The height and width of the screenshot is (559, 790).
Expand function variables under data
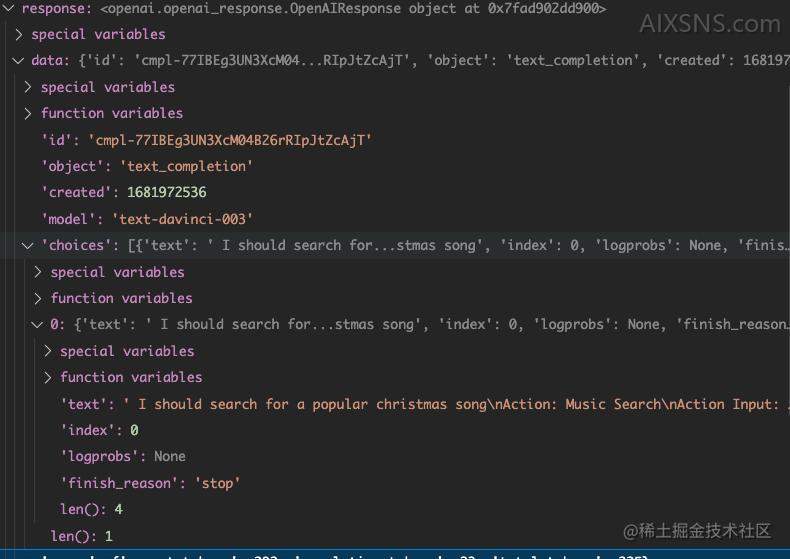click(28, 113)
